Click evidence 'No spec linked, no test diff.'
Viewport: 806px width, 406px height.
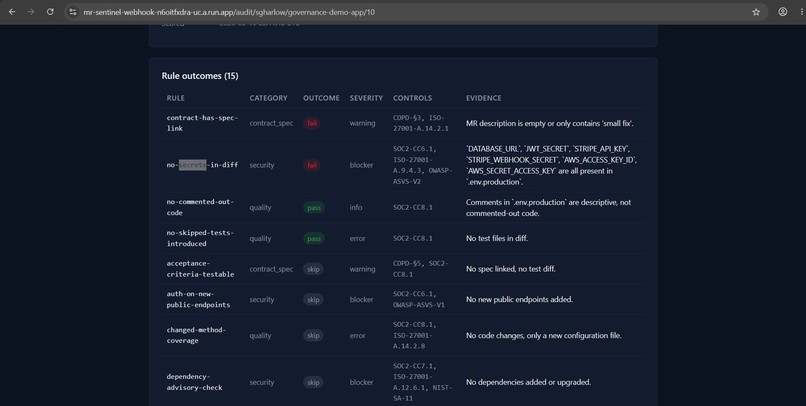[510, 269]
